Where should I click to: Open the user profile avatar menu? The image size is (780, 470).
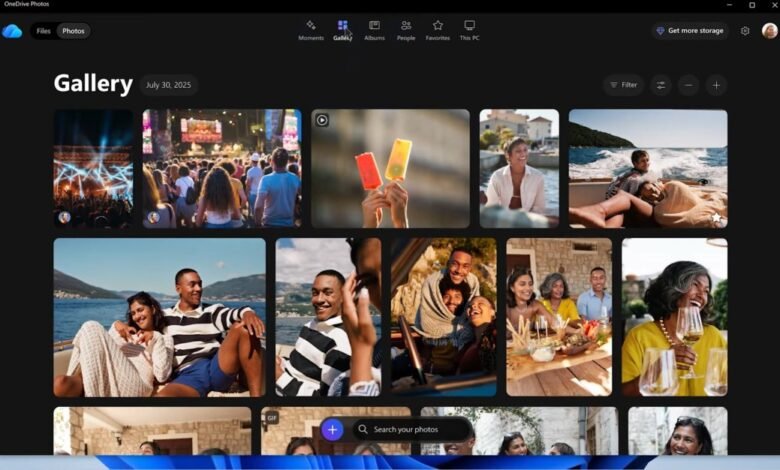(769, 31)
